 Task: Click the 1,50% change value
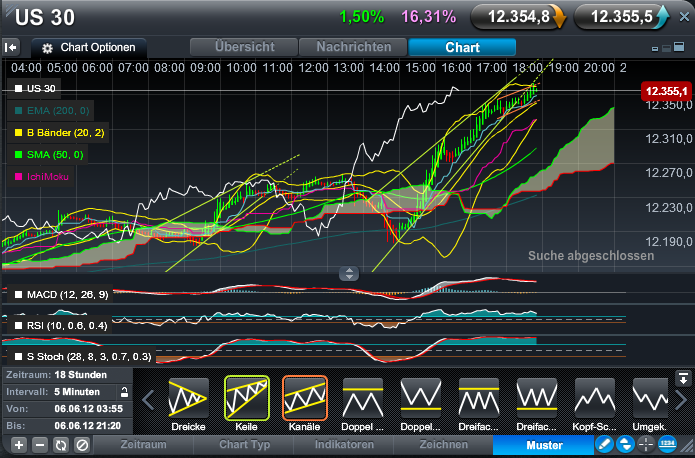click(362, 17)
